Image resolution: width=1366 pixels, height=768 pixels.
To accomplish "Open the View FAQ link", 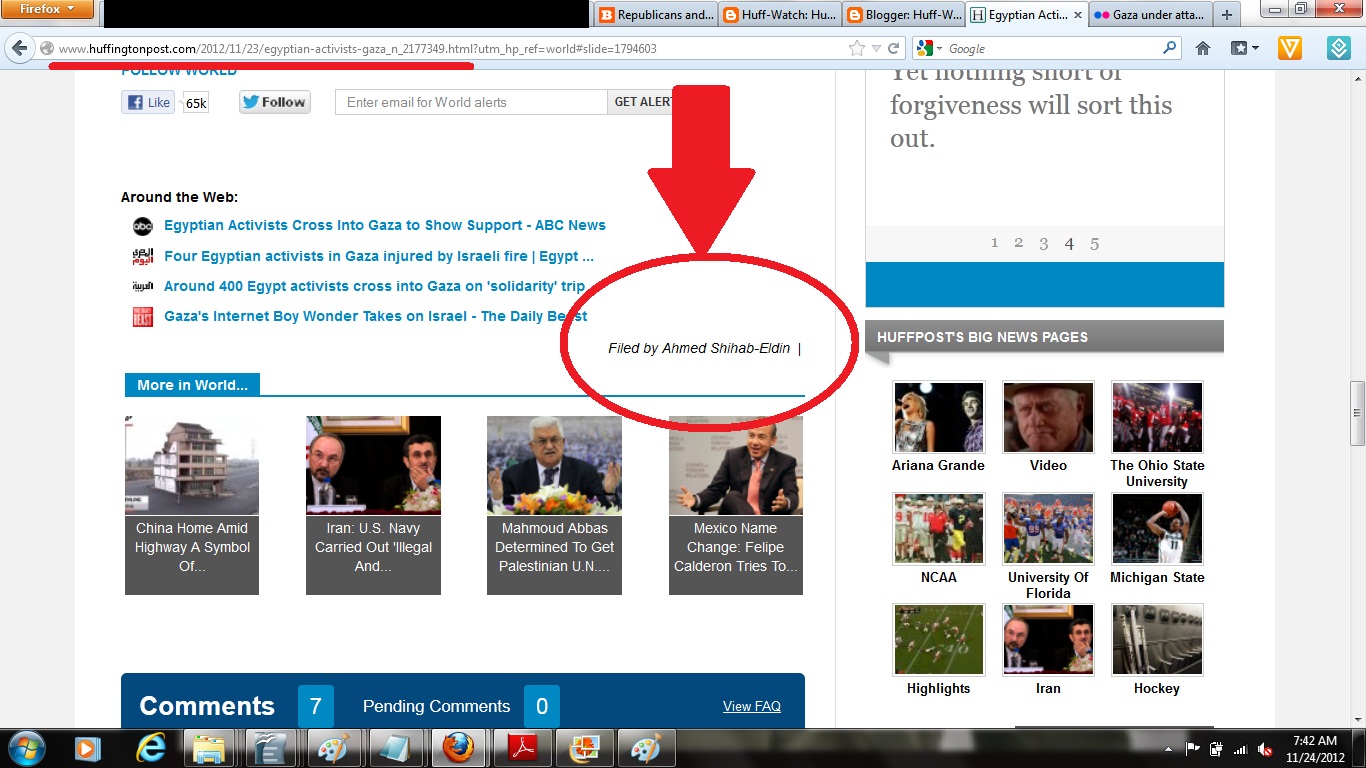I will 752,706.
